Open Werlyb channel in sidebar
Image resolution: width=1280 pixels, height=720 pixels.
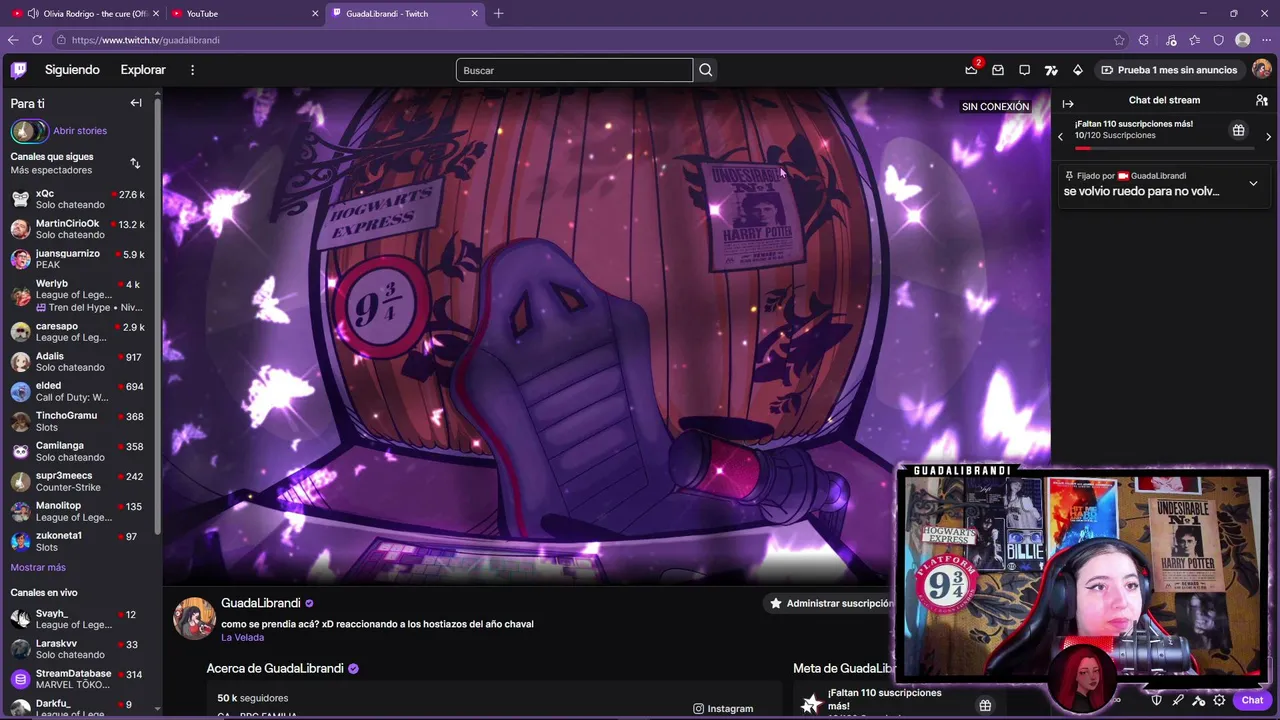[x=78, y=295]
